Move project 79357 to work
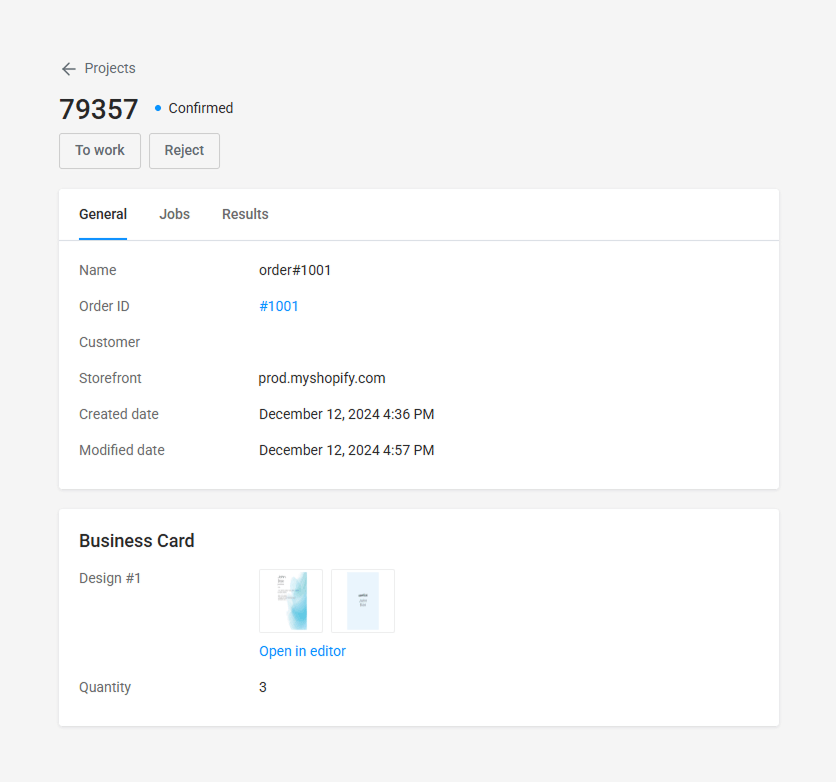836x782 pixels. [100, 151]
